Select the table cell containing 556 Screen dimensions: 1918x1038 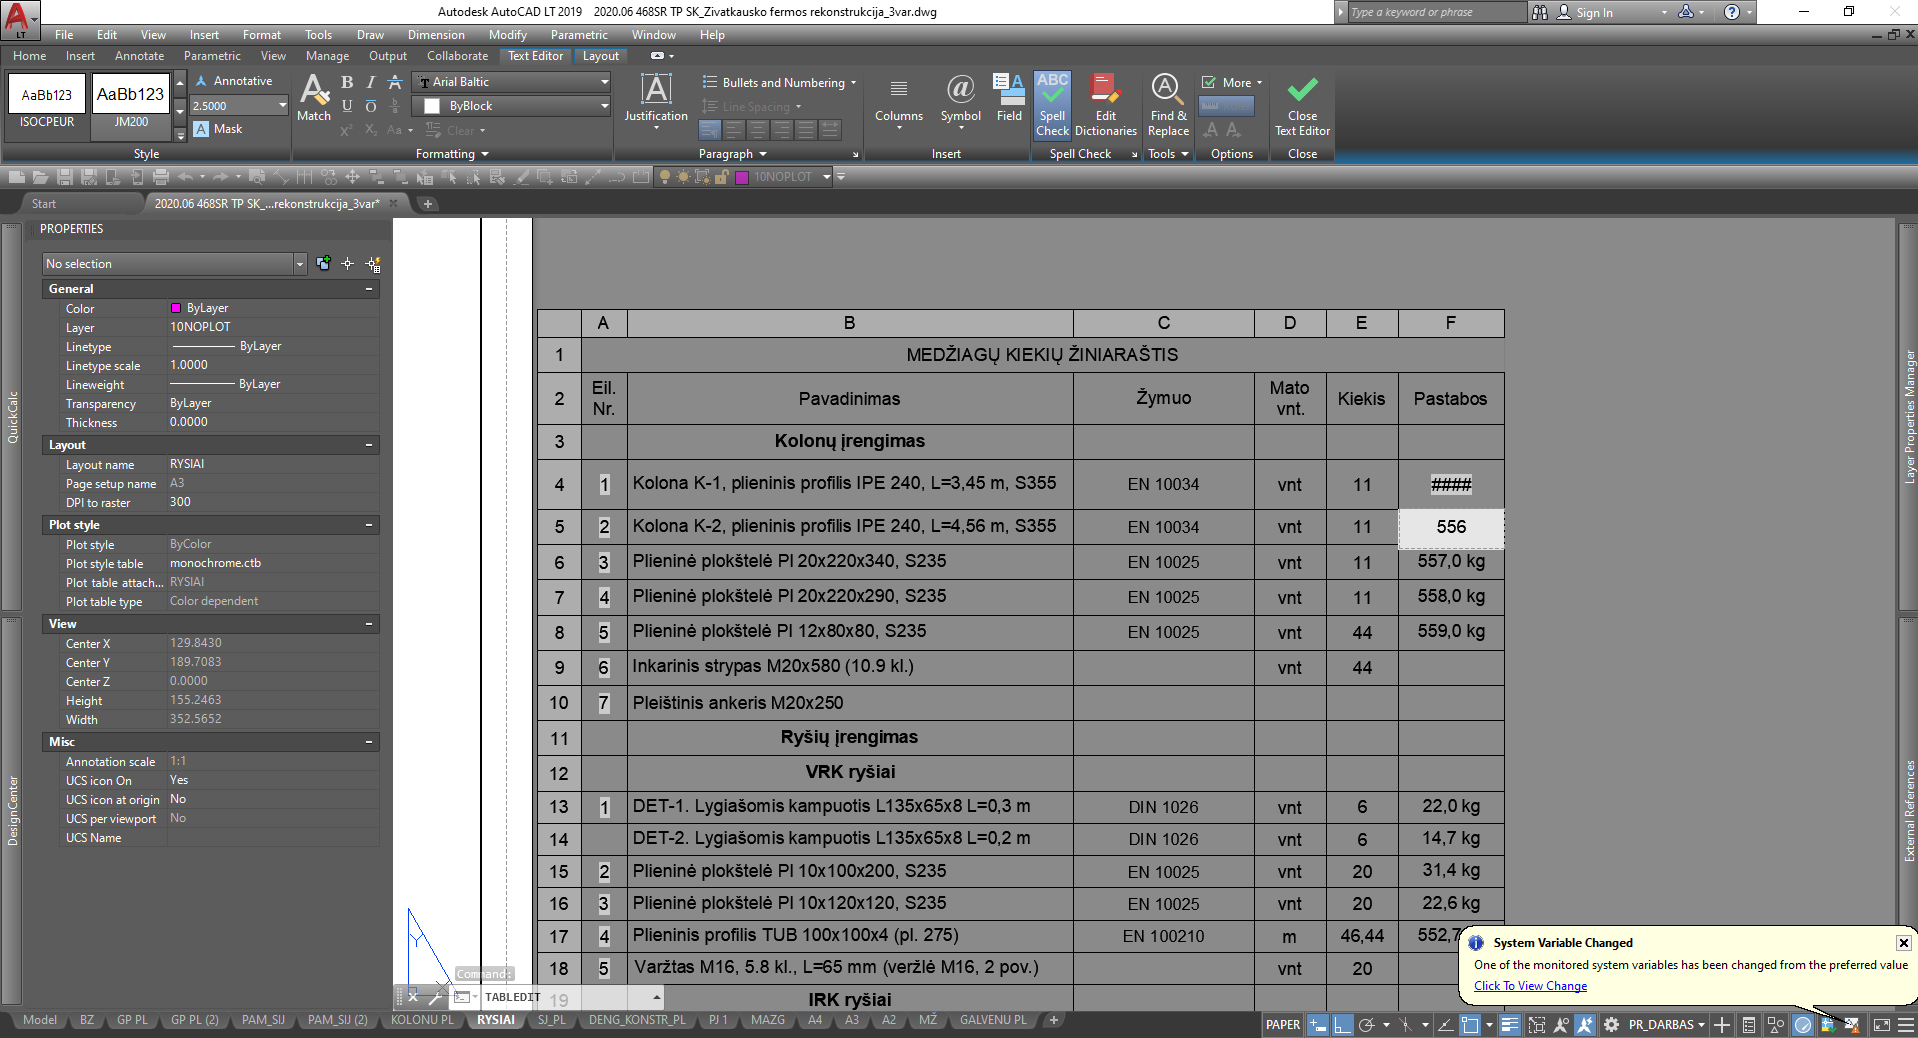point(1451,528)
